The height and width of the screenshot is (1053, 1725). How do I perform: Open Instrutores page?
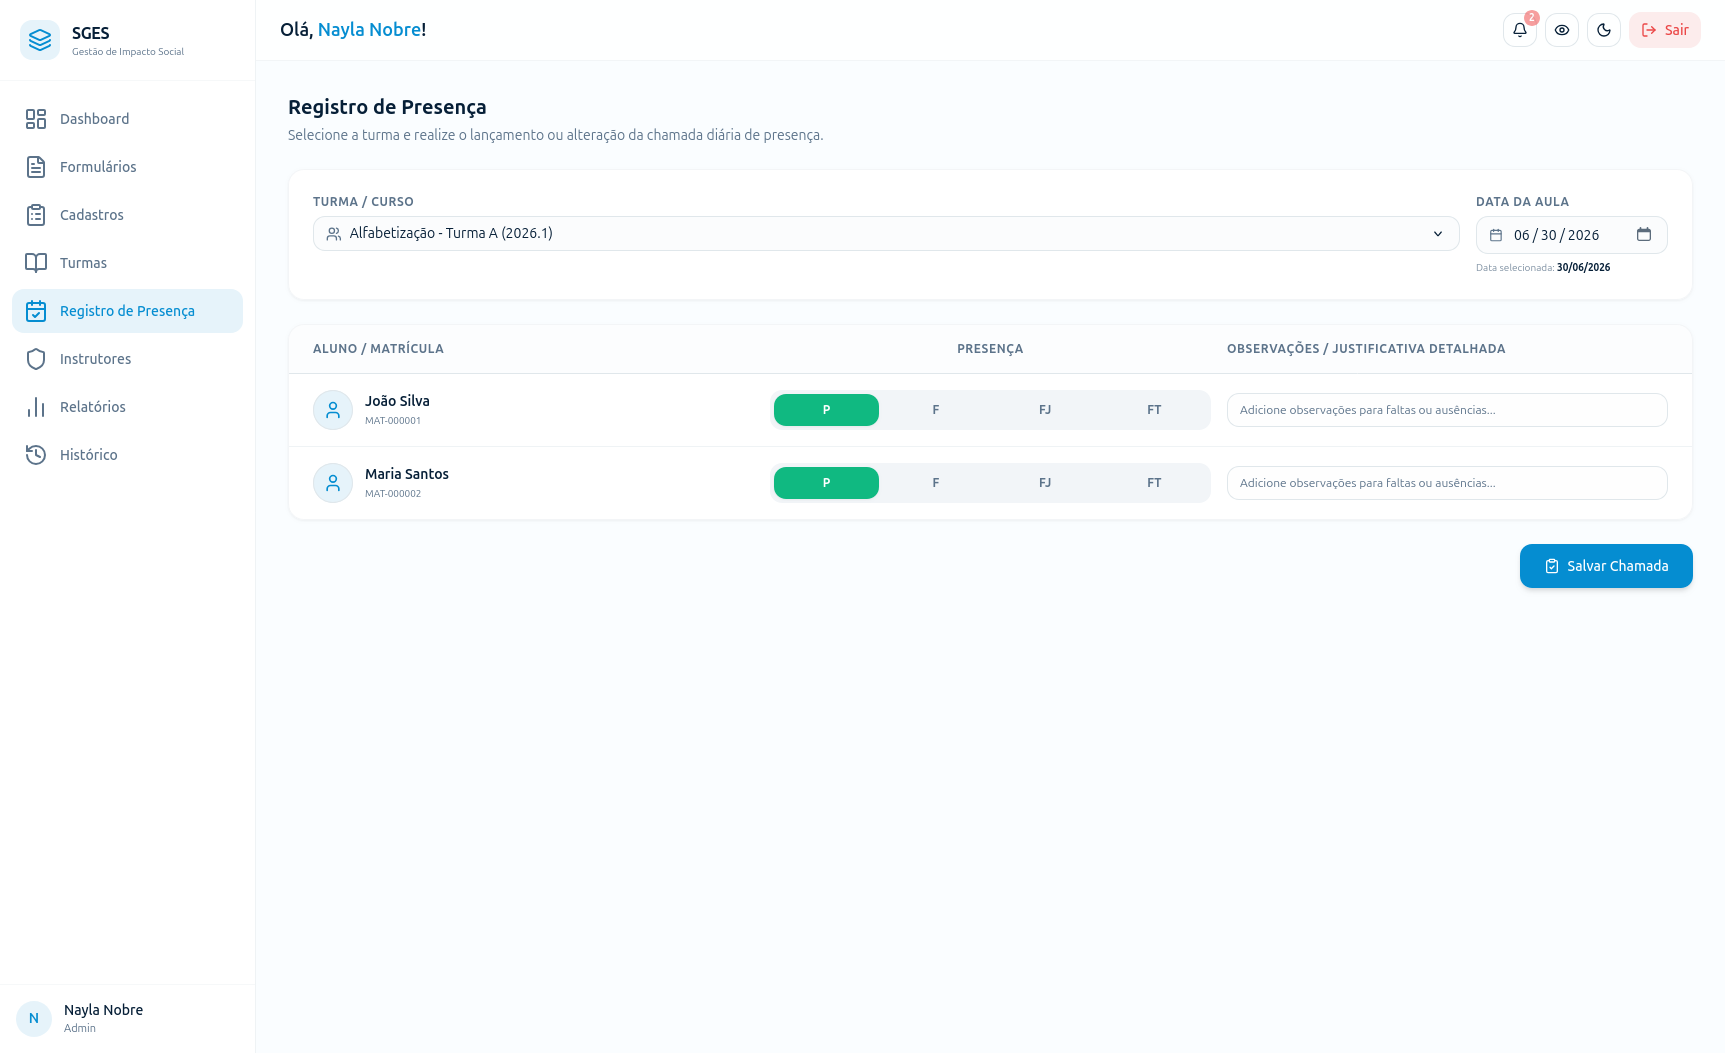click(x=127, y=359)
